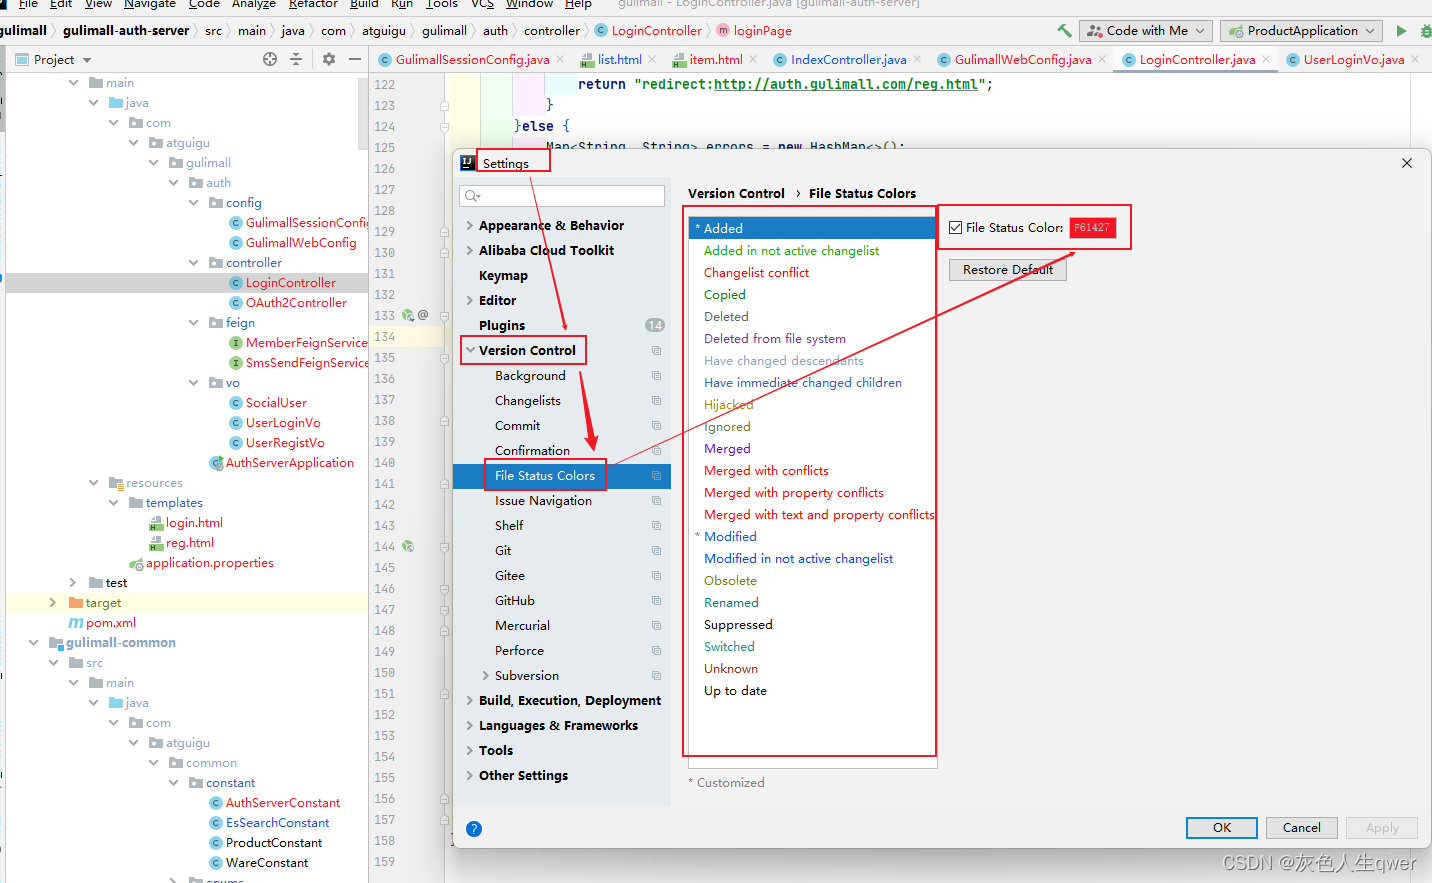
Task: Expand Build, Execution, Deployment group
Action: point(470,701)
